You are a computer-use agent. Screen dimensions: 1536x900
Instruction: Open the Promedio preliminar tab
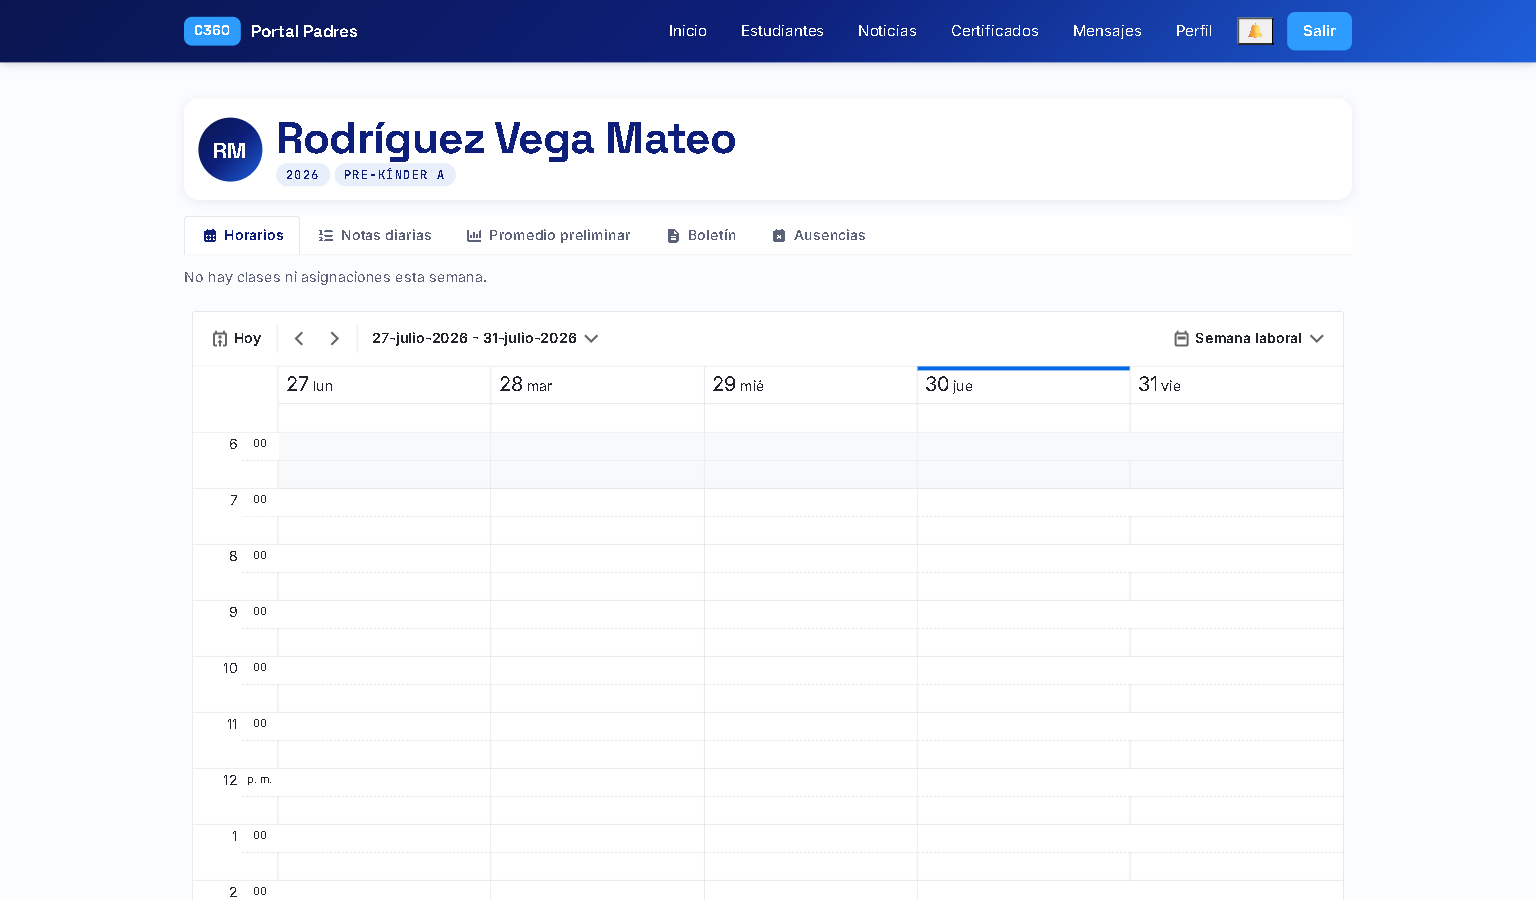pyautogui.click(x=548, y=236)
